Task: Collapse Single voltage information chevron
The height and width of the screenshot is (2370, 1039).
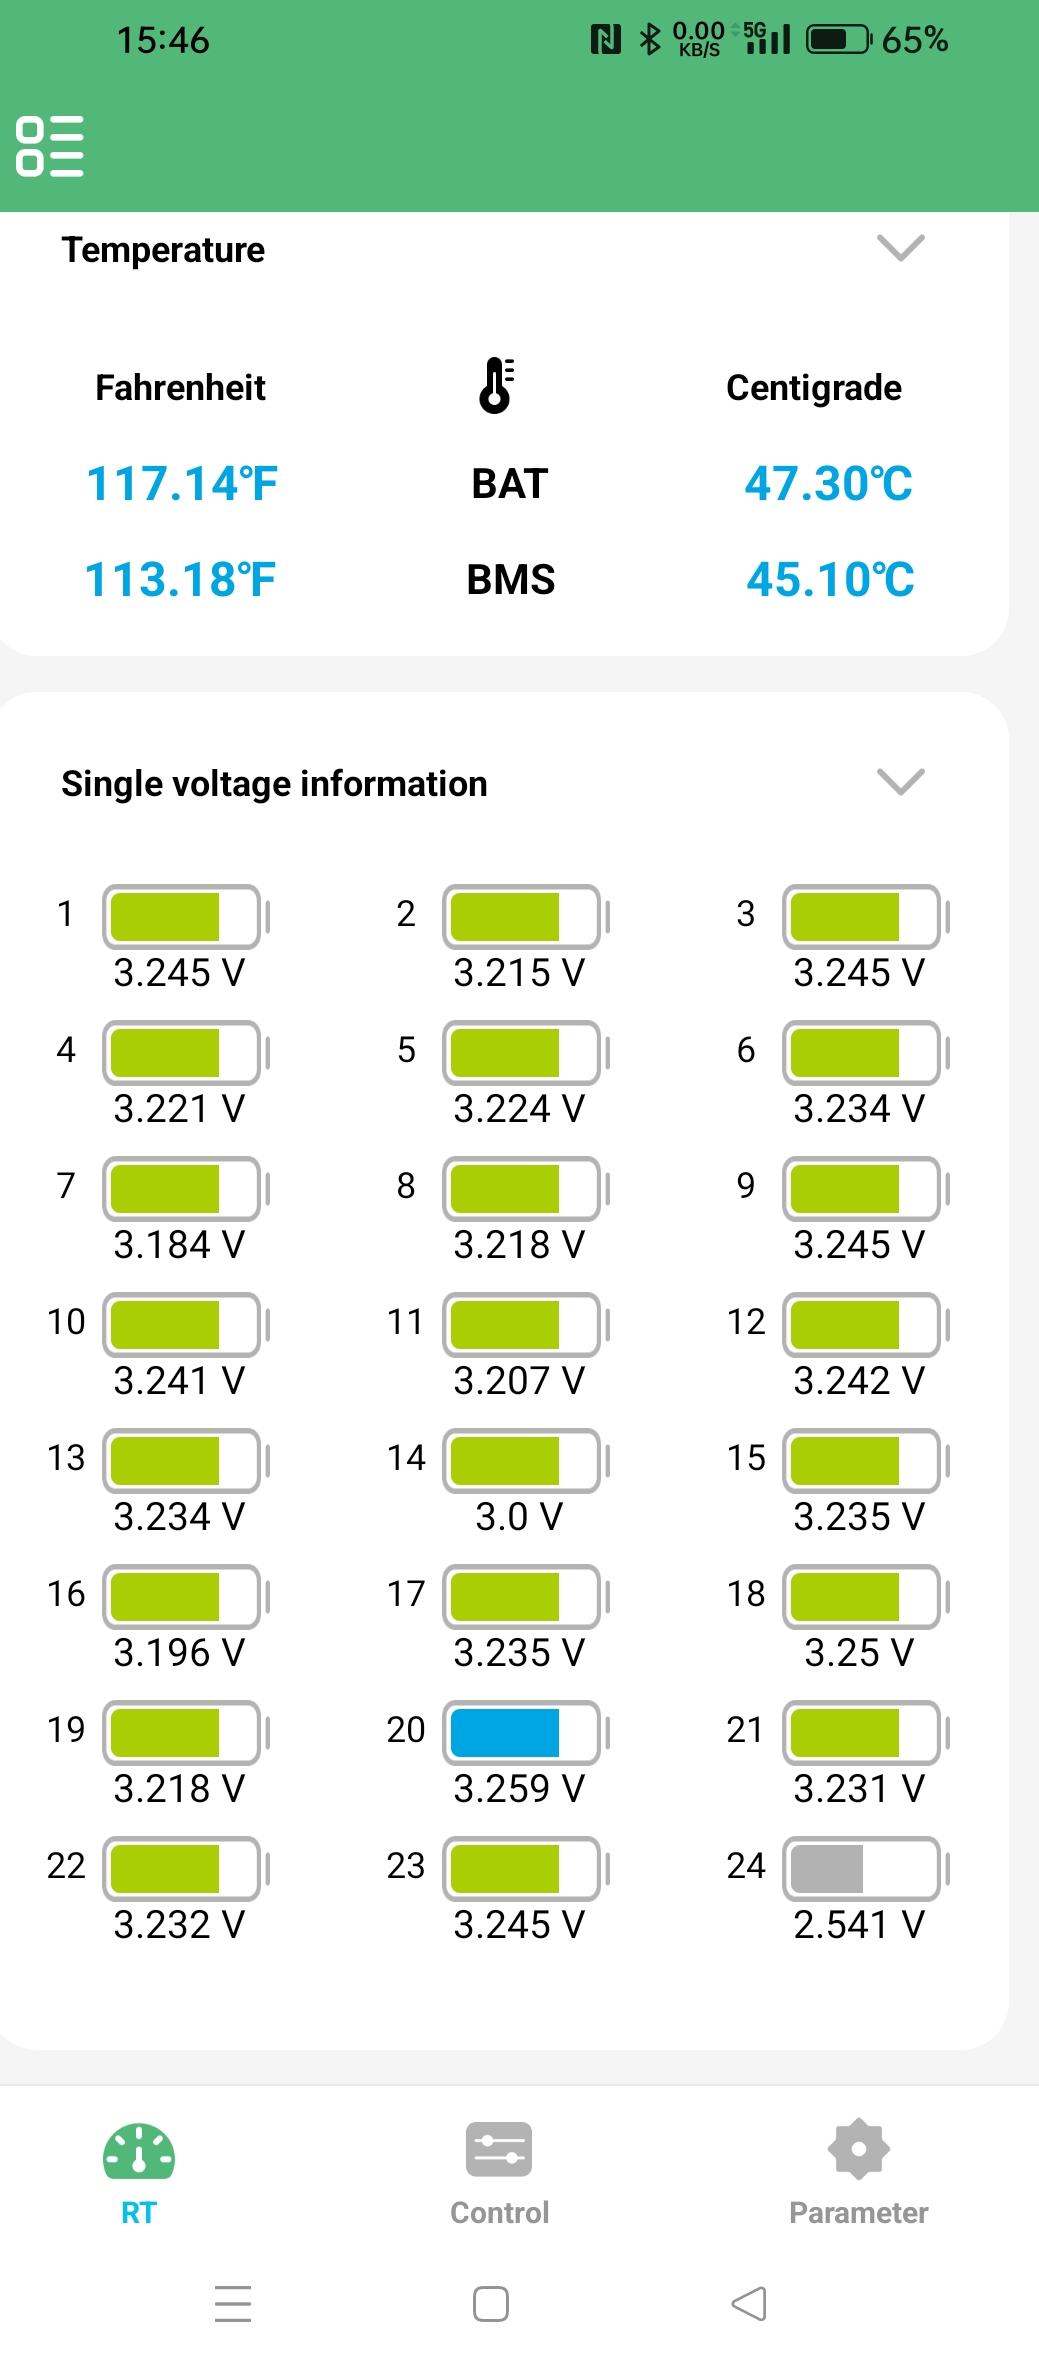Action: click(900, 781)
